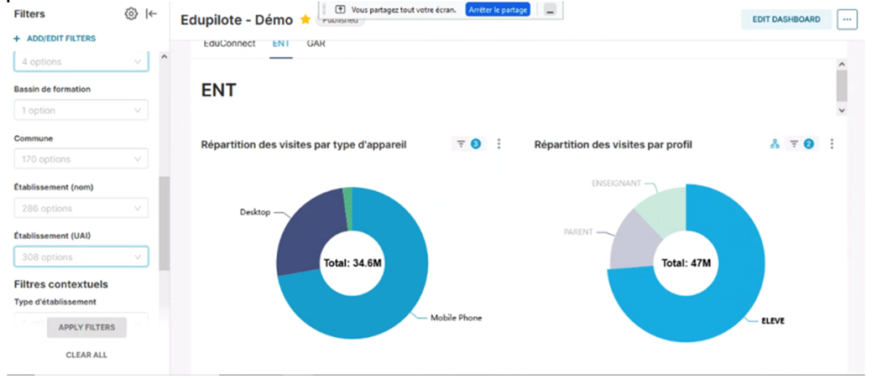Screen dimensions: 872x379
Task: Open the filter settings gear icon
Action: [x=131, y=14]
